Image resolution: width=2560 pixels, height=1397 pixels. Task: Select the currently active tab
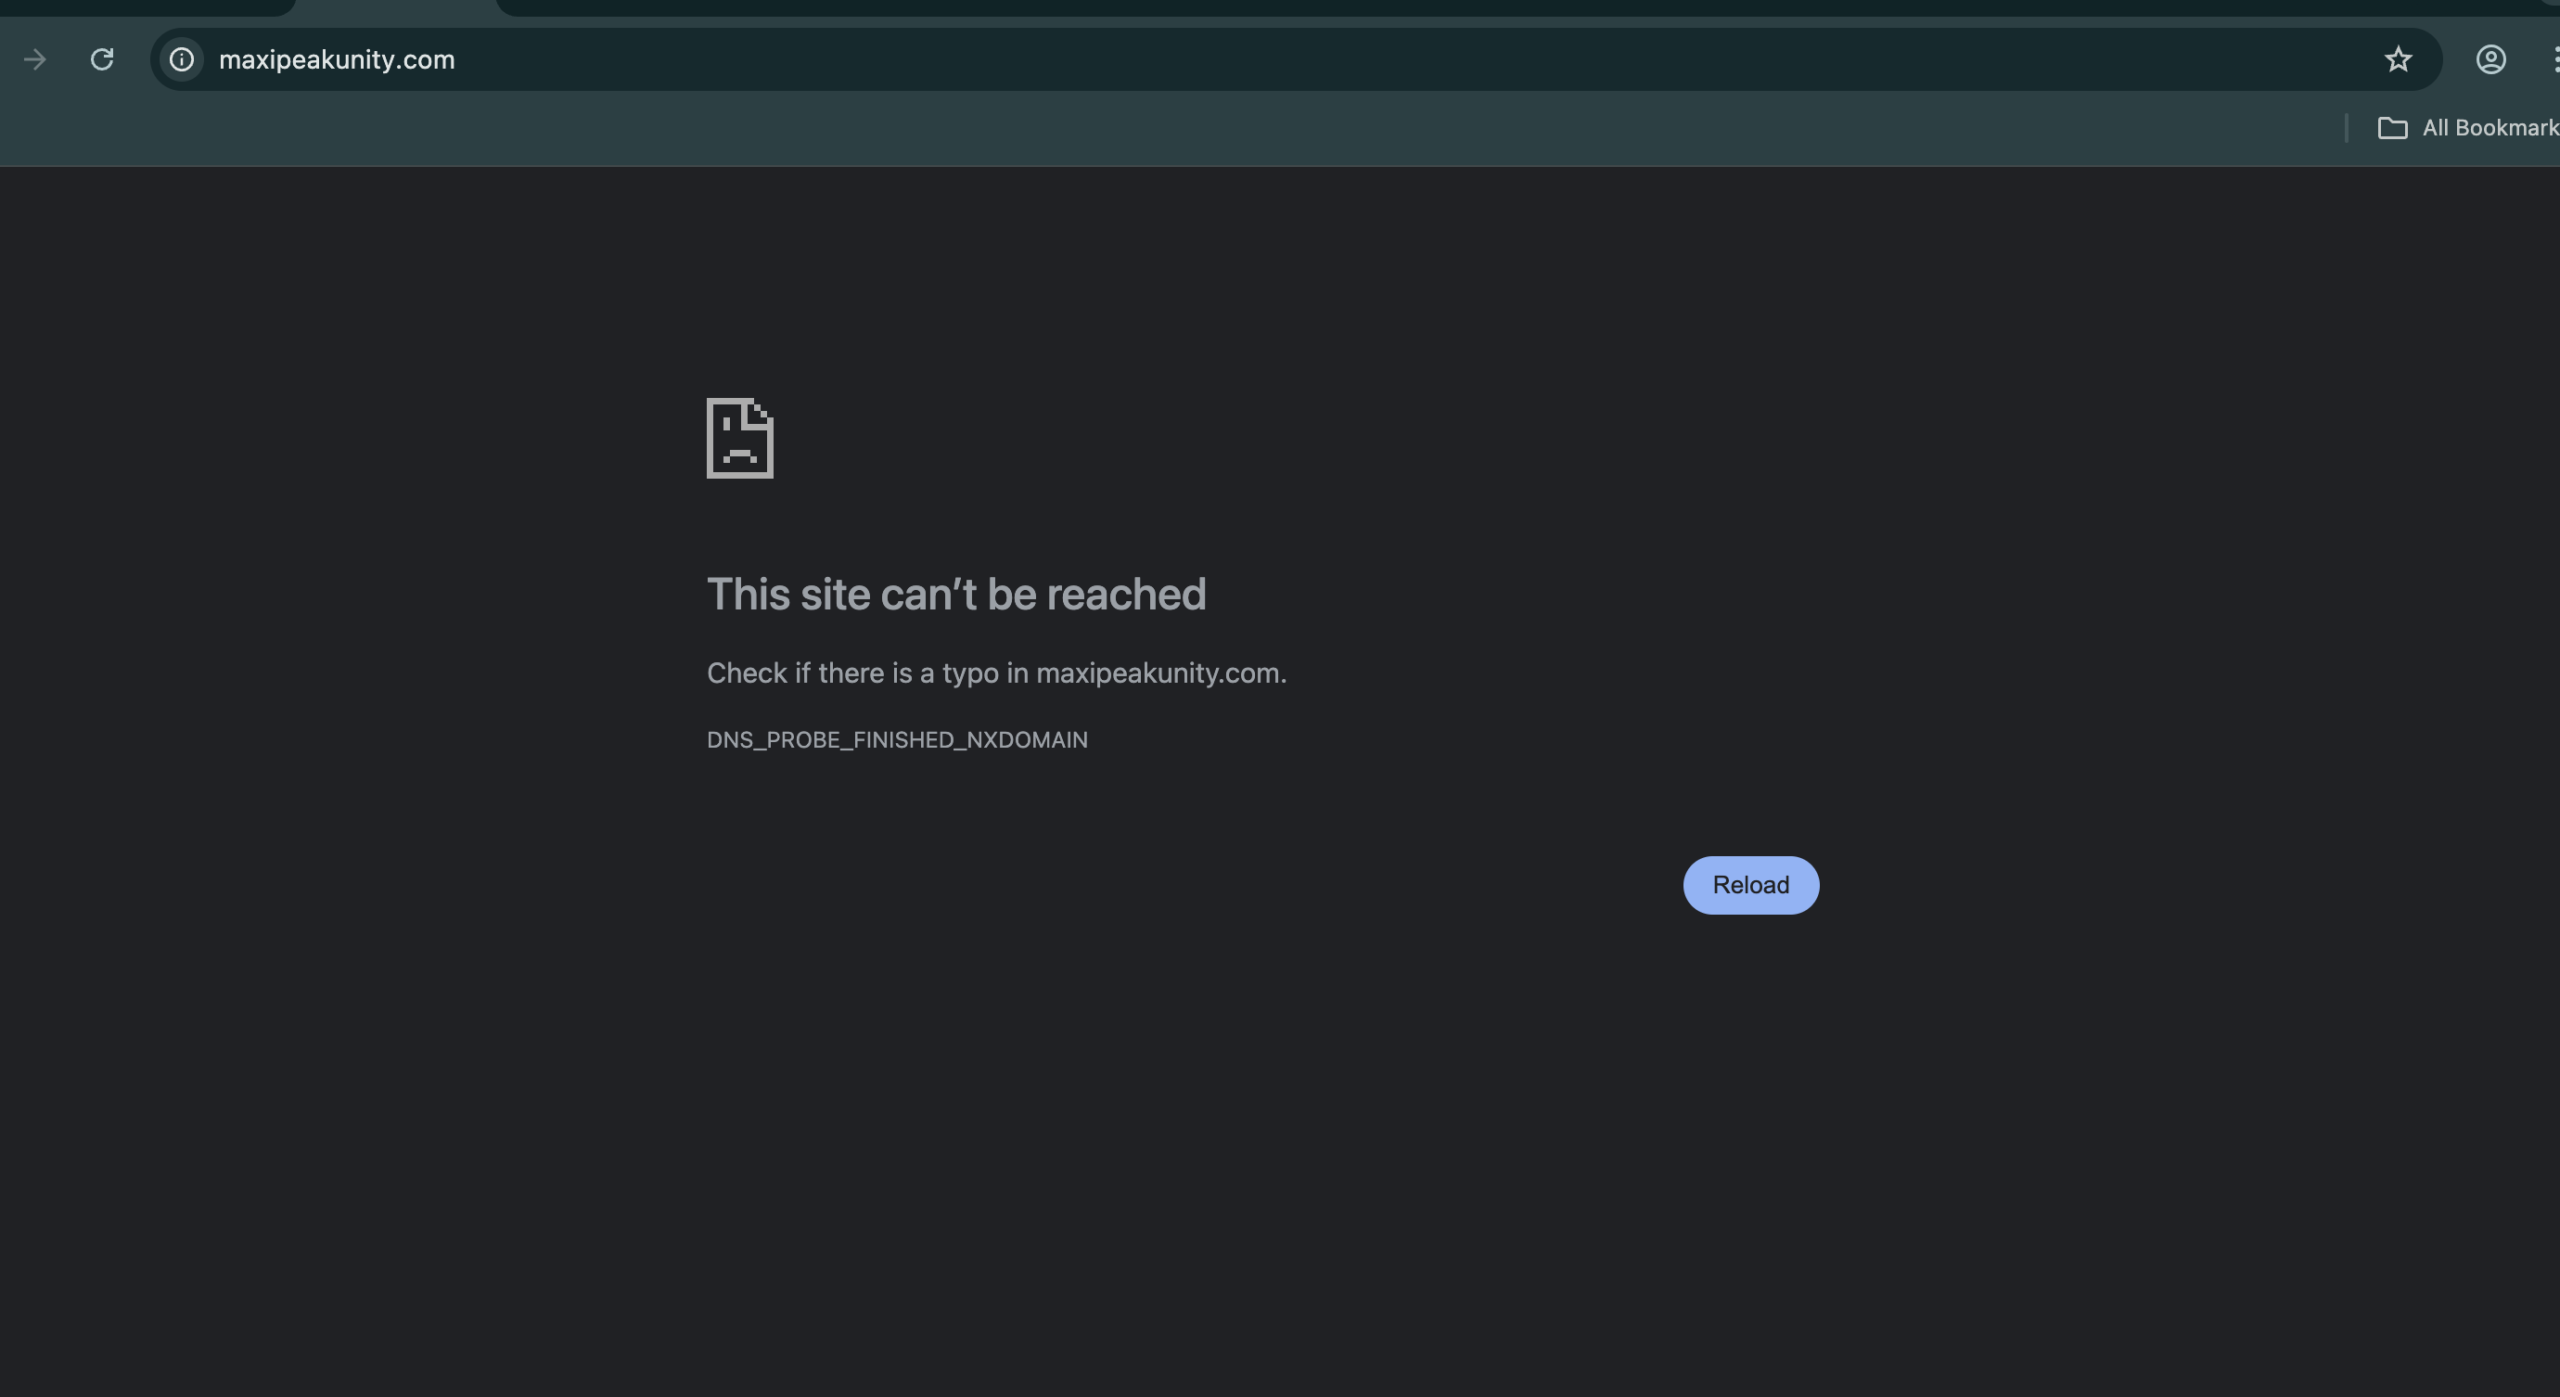point(395,6)
